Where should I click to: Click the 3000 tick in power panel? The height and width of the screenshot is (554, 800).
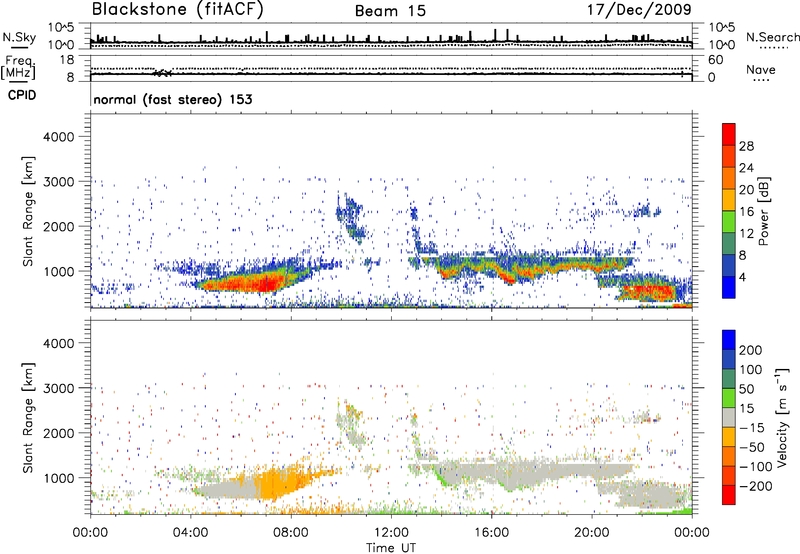(58, 182)
